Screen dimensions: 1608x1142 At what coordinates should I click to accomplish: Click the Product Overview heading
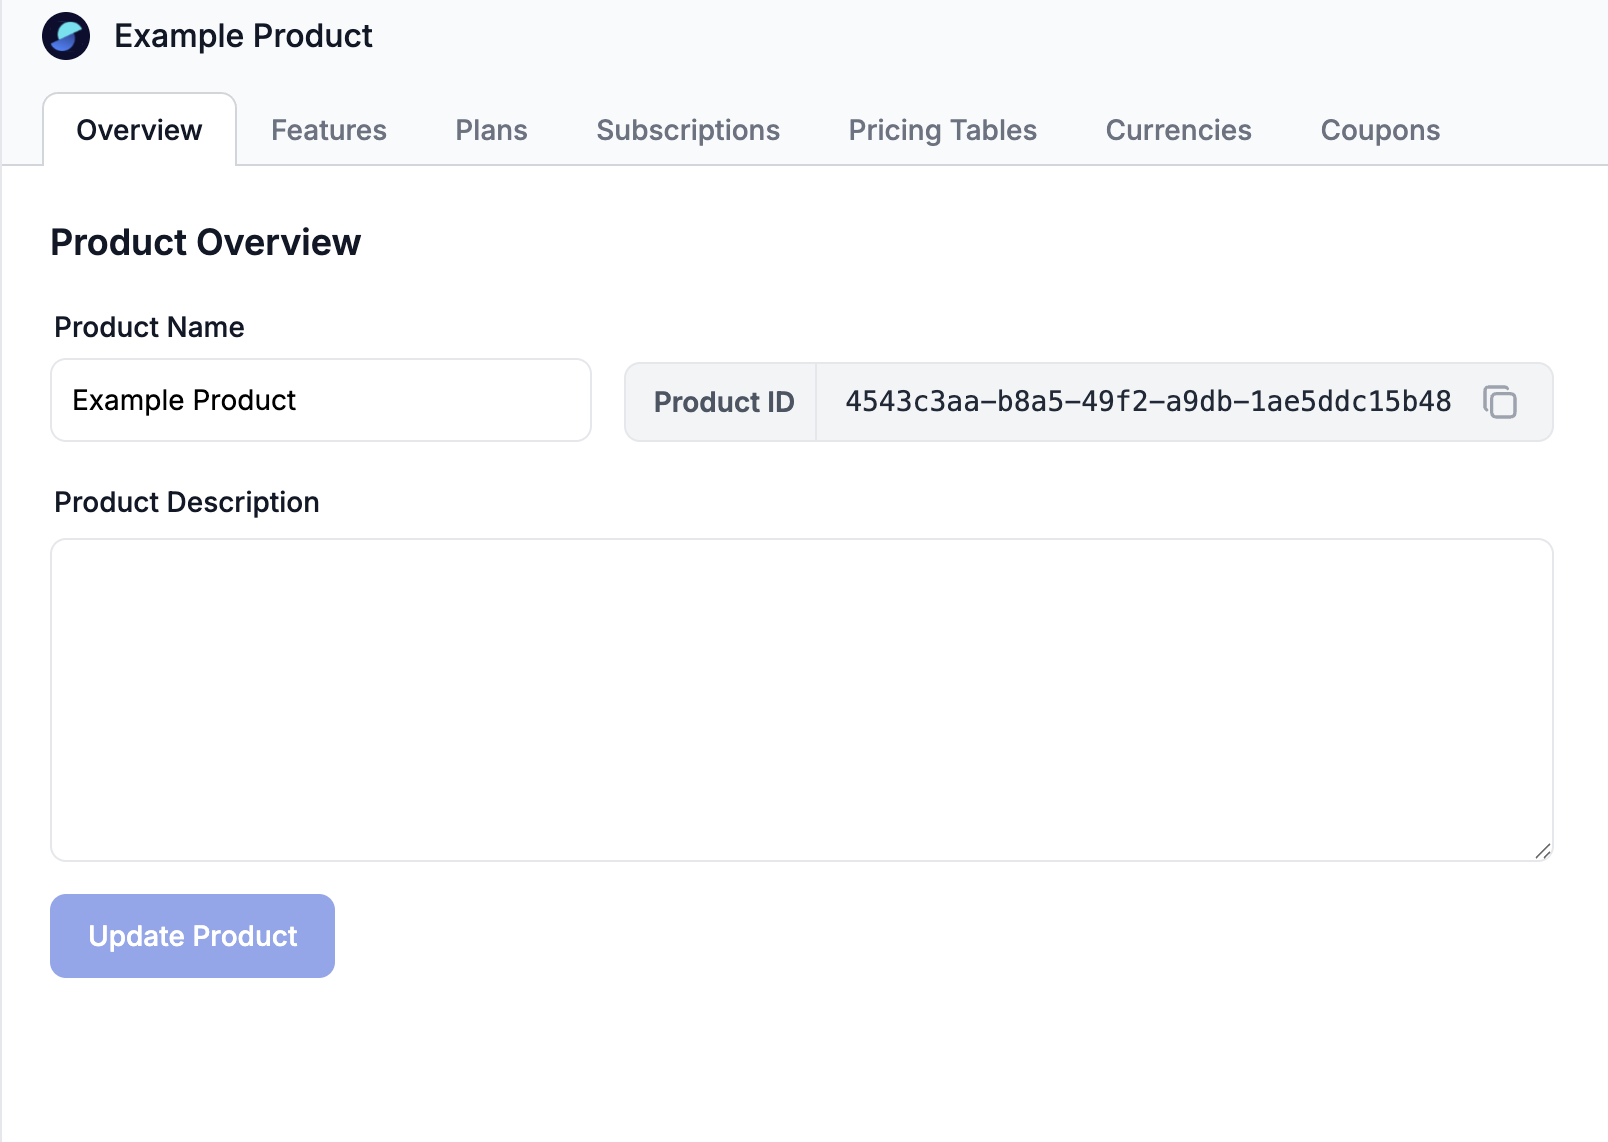205,242
